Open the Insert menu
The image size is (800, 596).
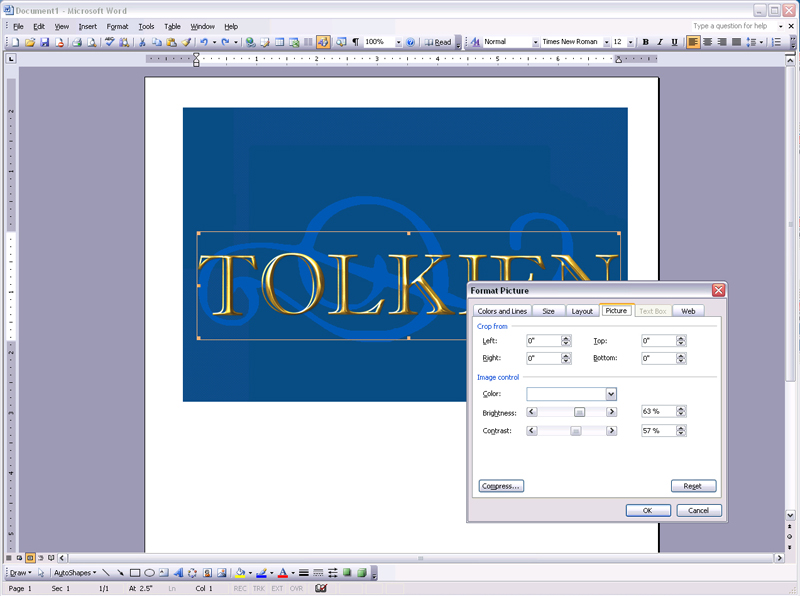coord(88,27)
